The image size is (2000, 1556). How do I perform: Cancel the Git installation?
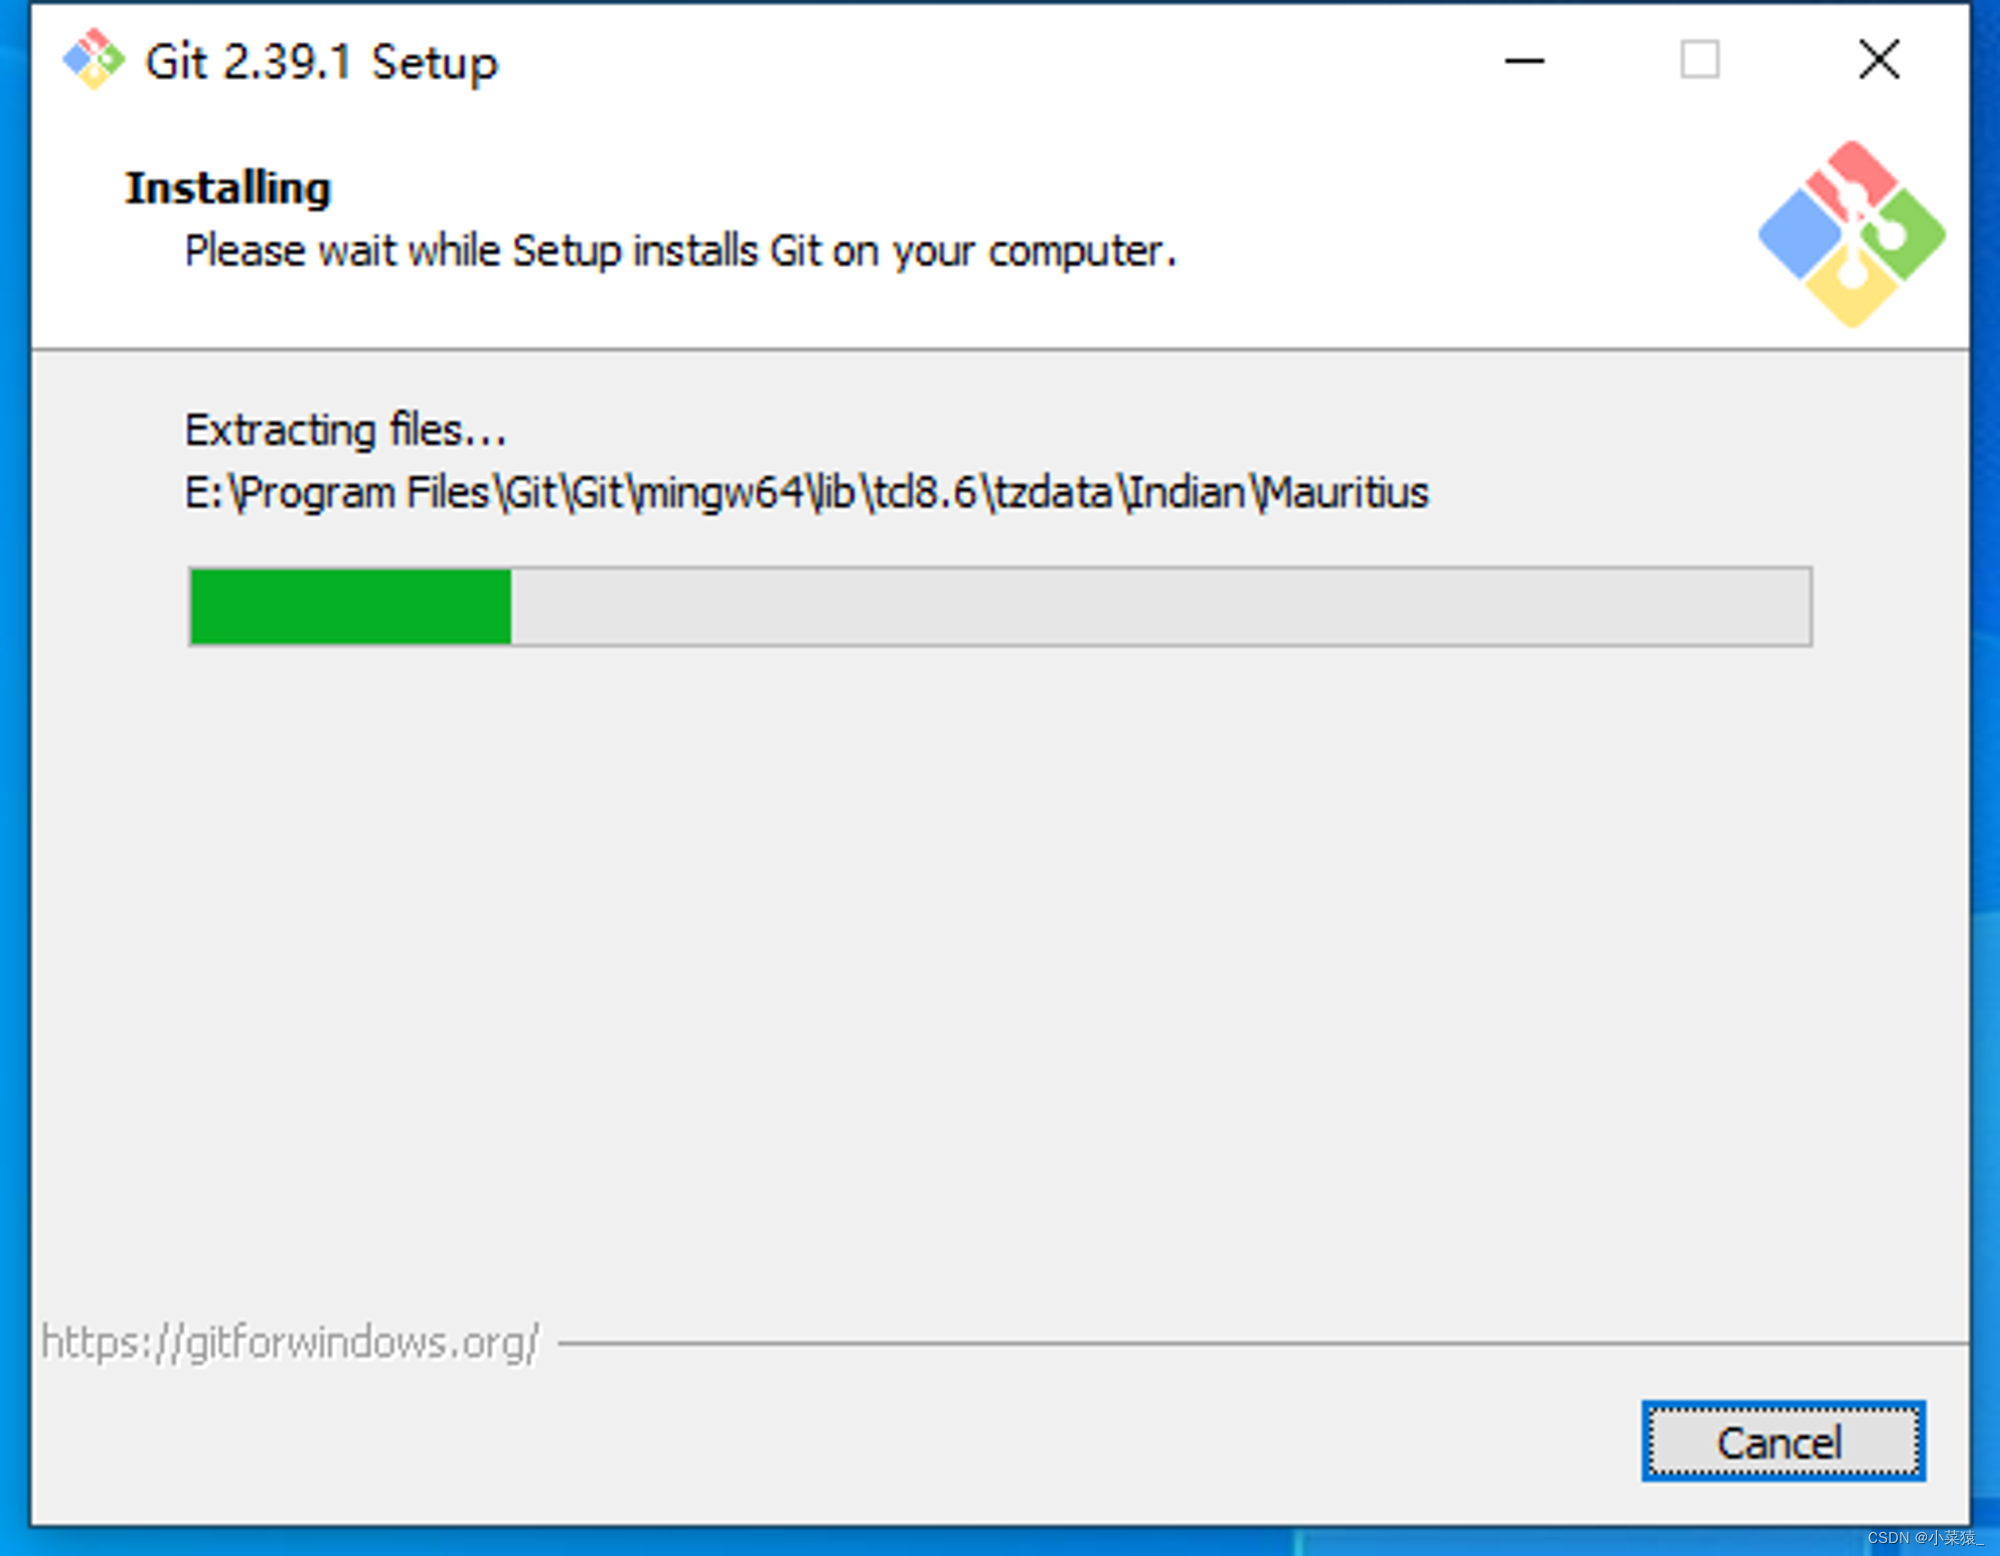pyautogui.click(x=1783, y=1441)
